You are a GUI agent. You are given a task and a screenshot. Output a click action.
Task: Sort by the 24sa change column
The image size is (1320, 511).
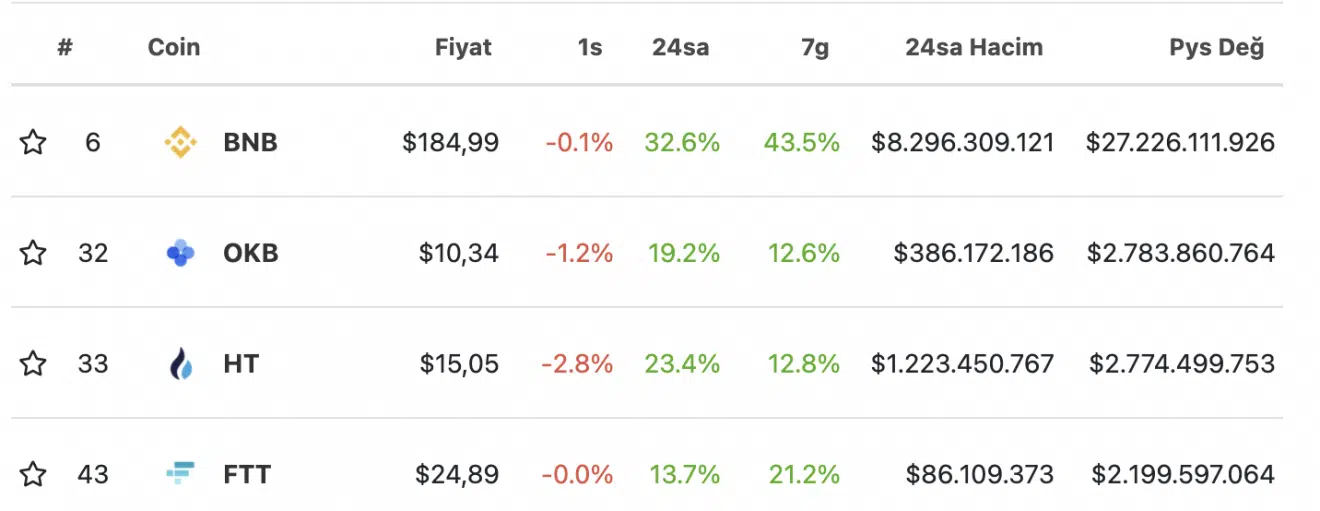point(681,47)
